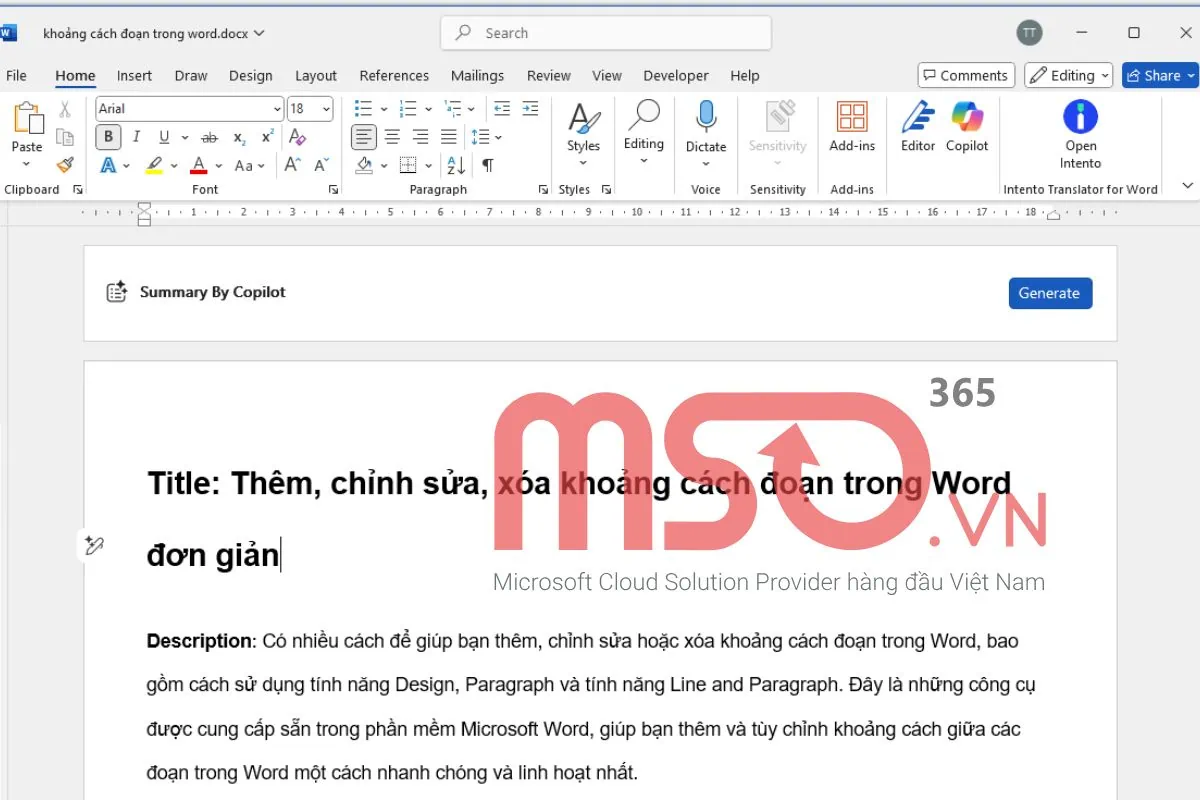
Task: Apply the yellow text highlight color
Action: [x=154, y=165]
